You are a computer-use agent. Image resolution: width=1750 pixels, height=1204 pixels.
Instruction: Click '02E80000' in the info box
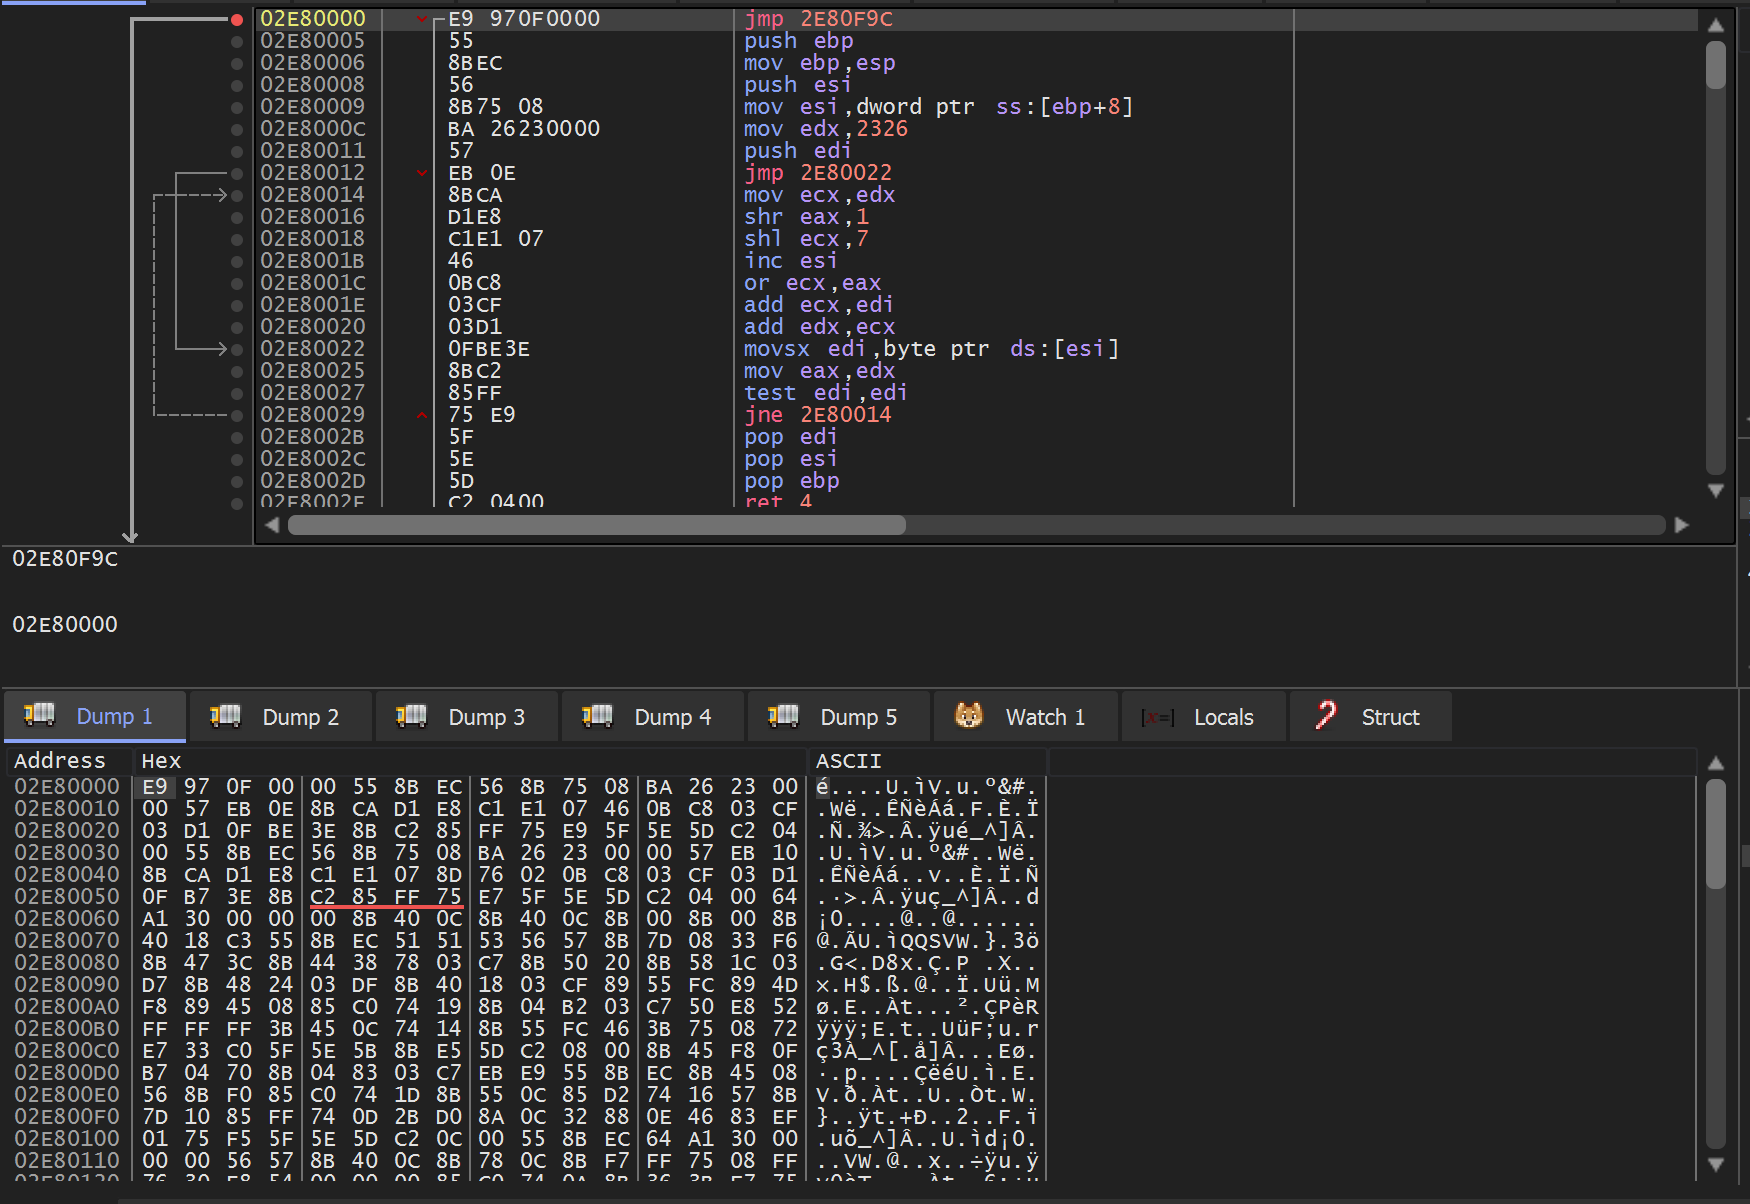pyautogui.click(x=65, y=625)
